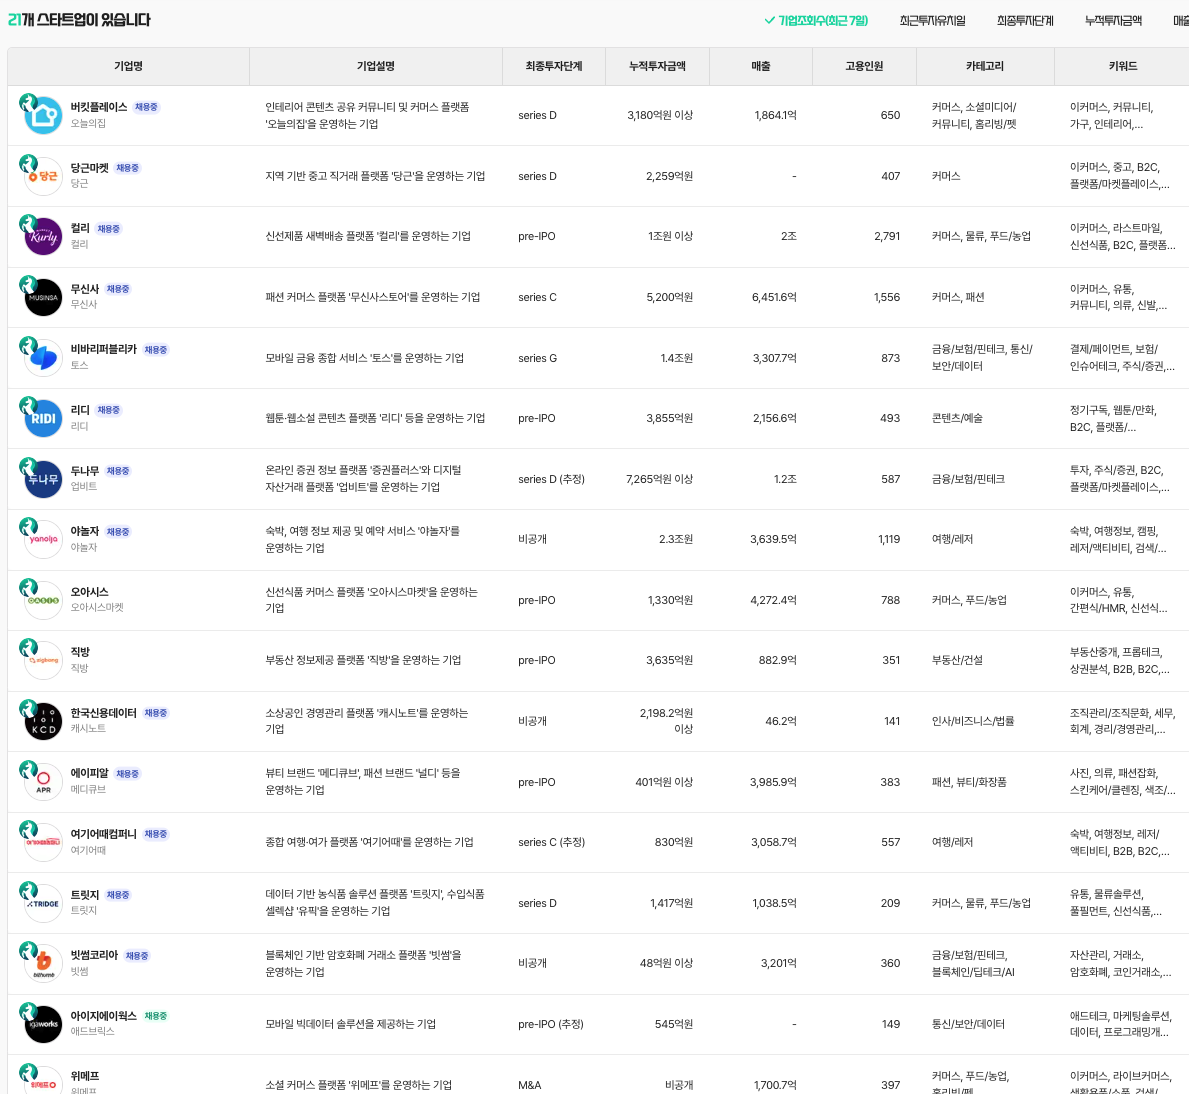1189x1094 pixels.
Task: Sort by 누적투자금액 option at top
Action: [1112, 20]
